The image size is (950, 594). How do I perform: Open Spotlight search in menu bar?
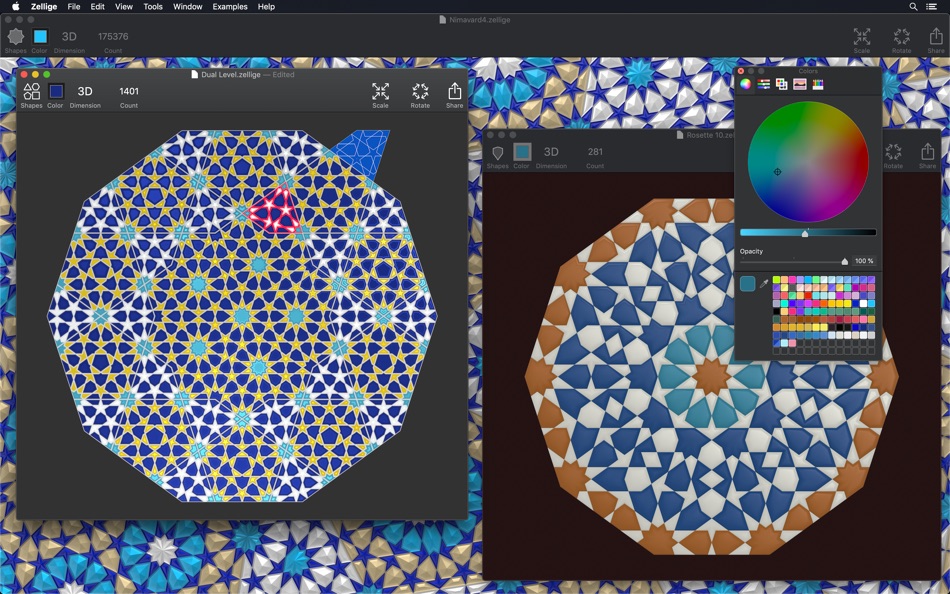coord(913,7)
